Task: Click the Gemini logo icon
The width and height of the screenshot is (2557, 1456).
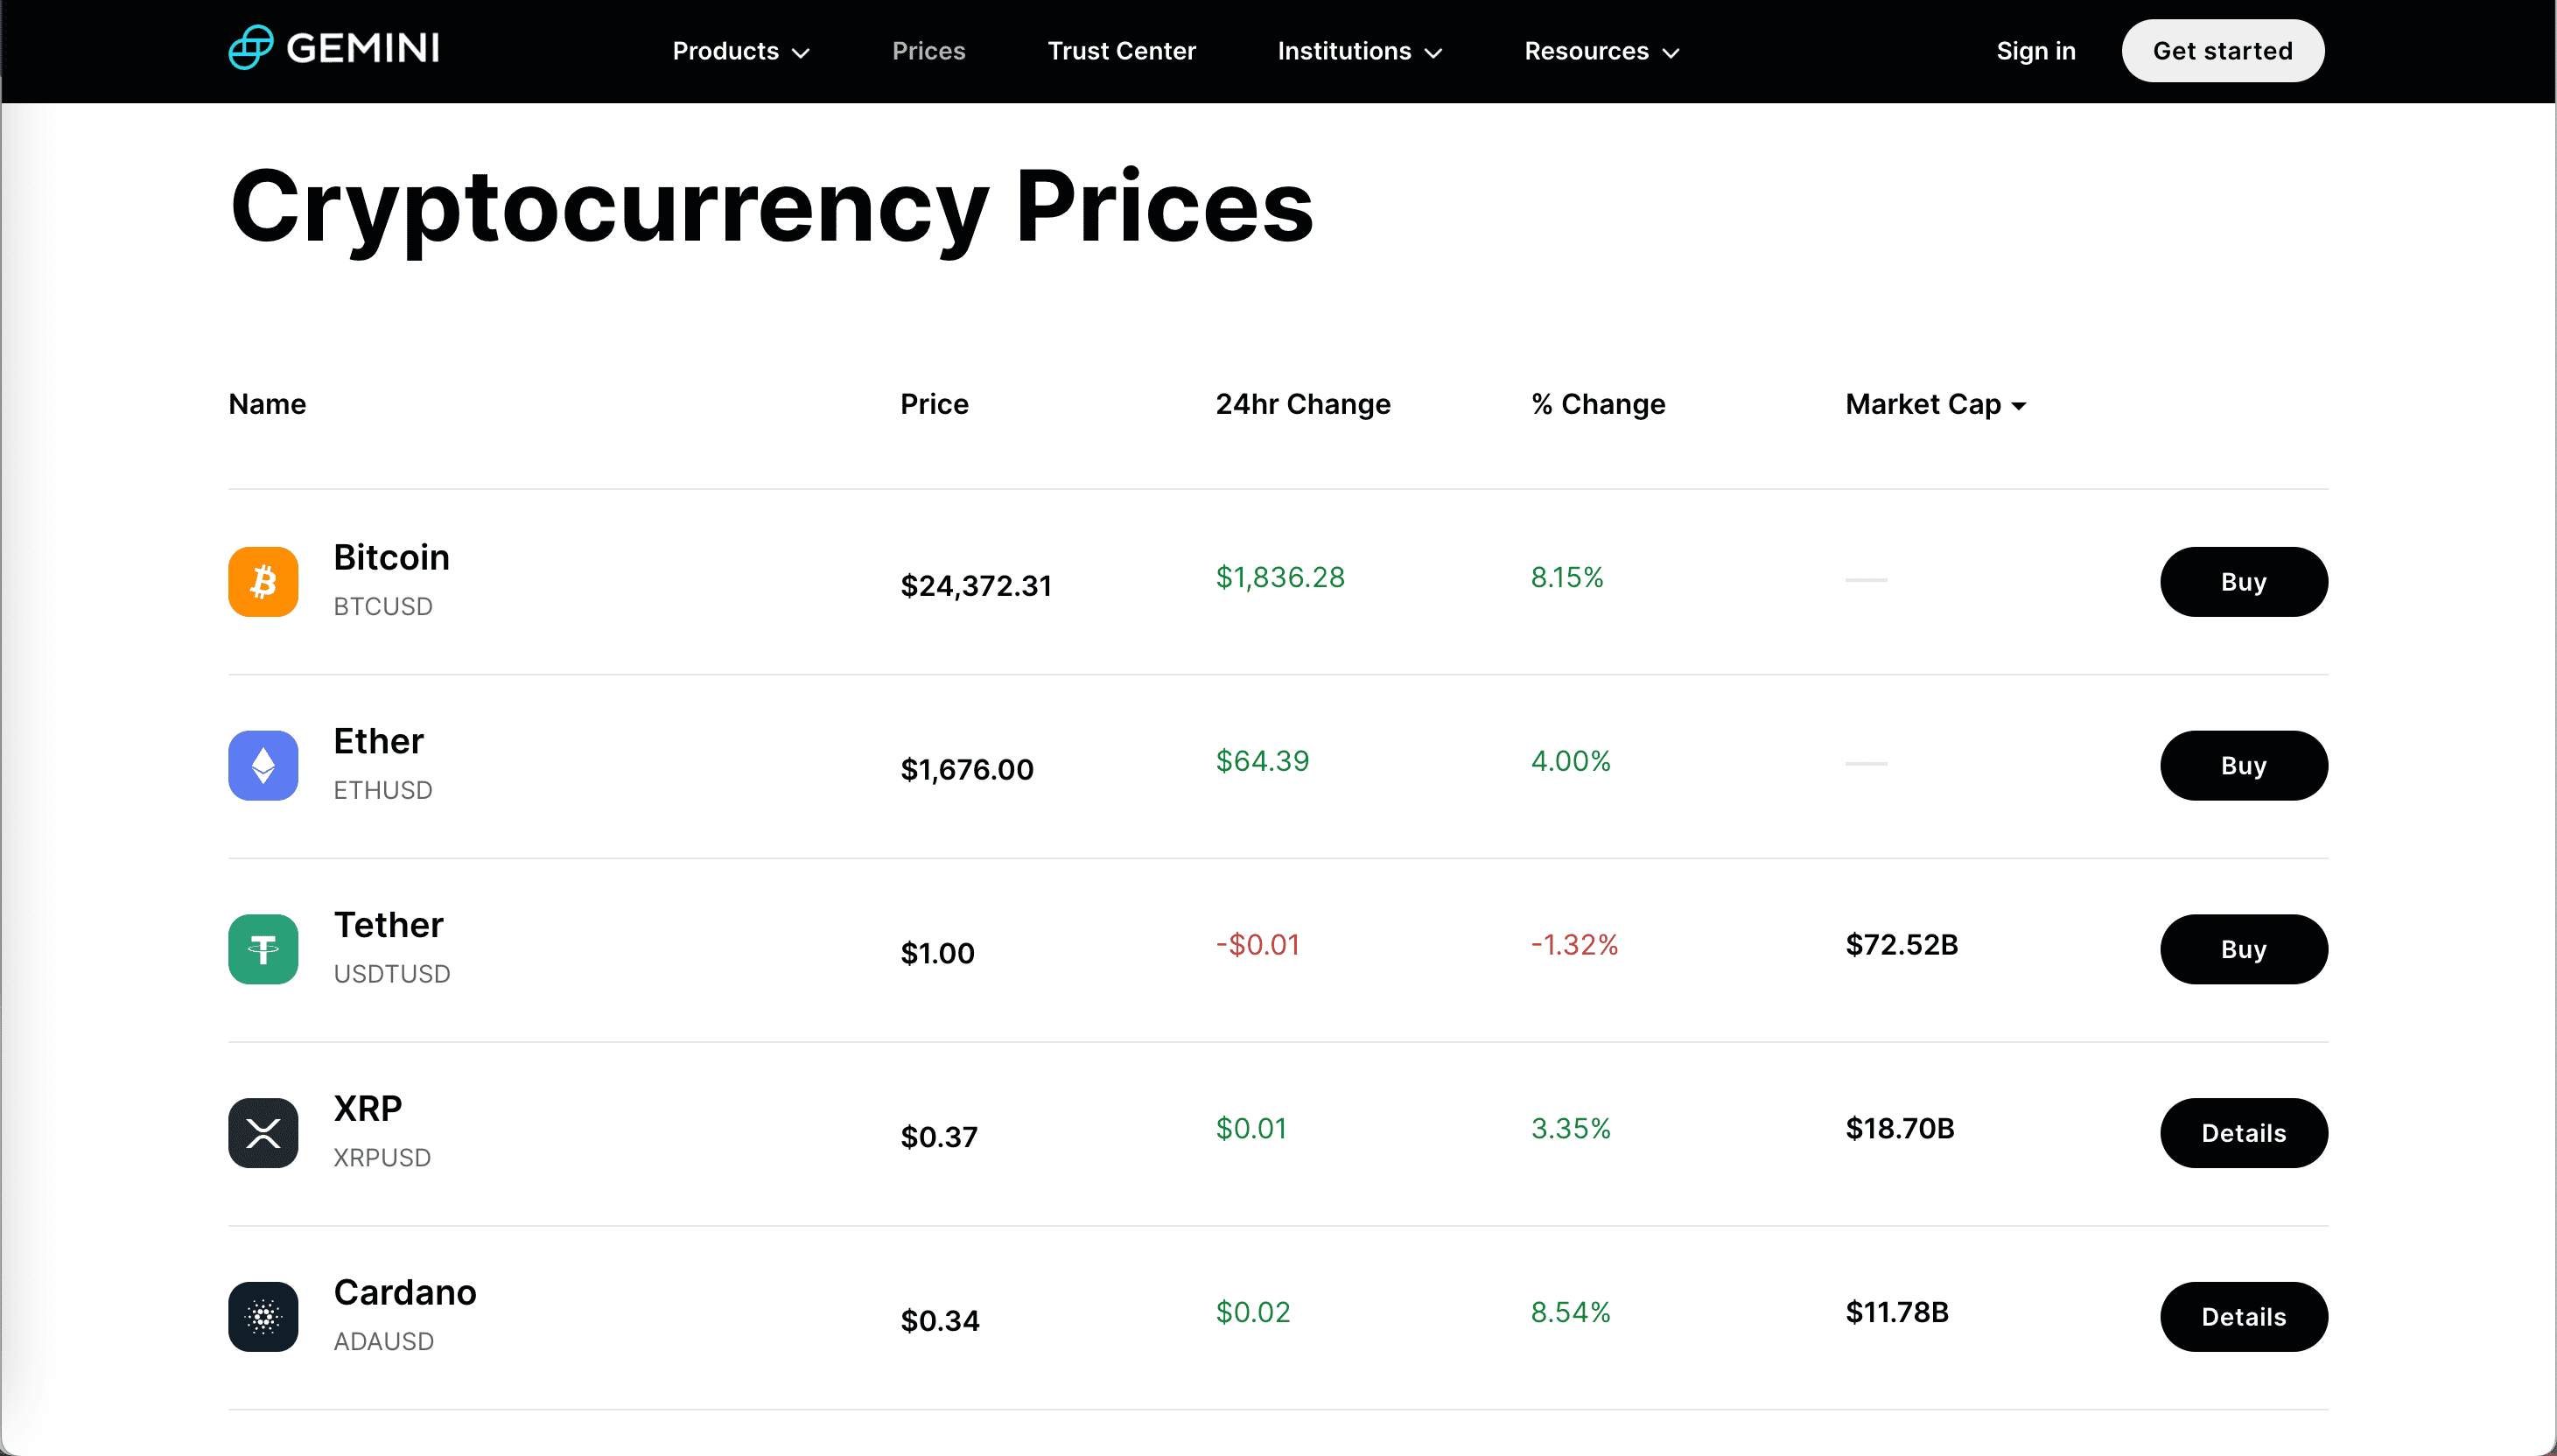Action: [250, 48]
